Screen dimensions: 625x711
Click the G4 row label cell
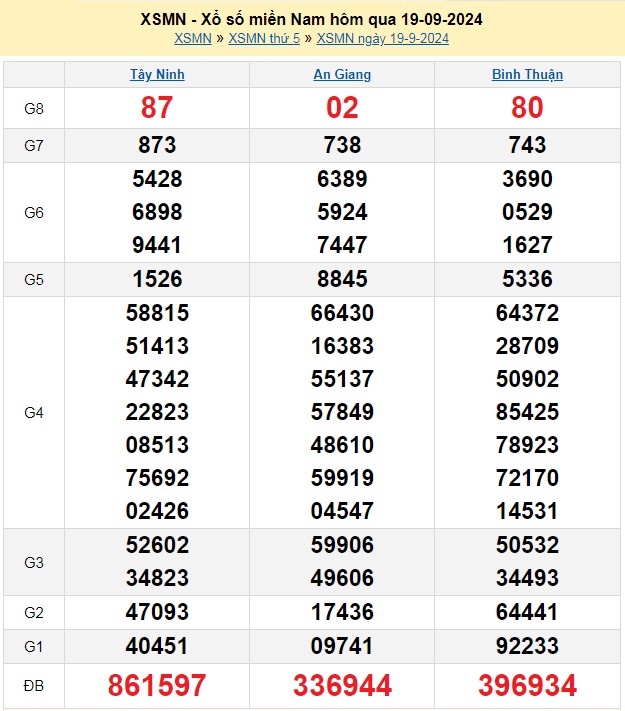pyautogui.click(x=34, y=412)
